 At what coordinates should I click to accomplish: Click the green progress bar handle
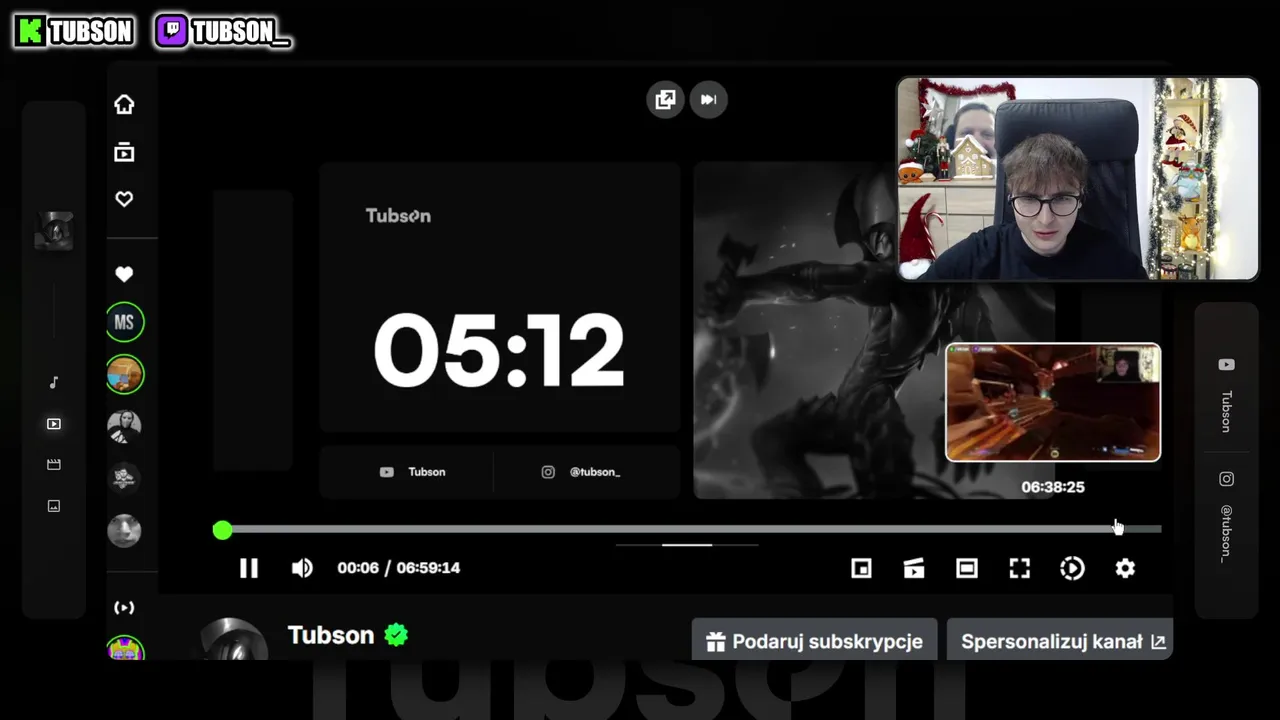(x=222, y=530)
